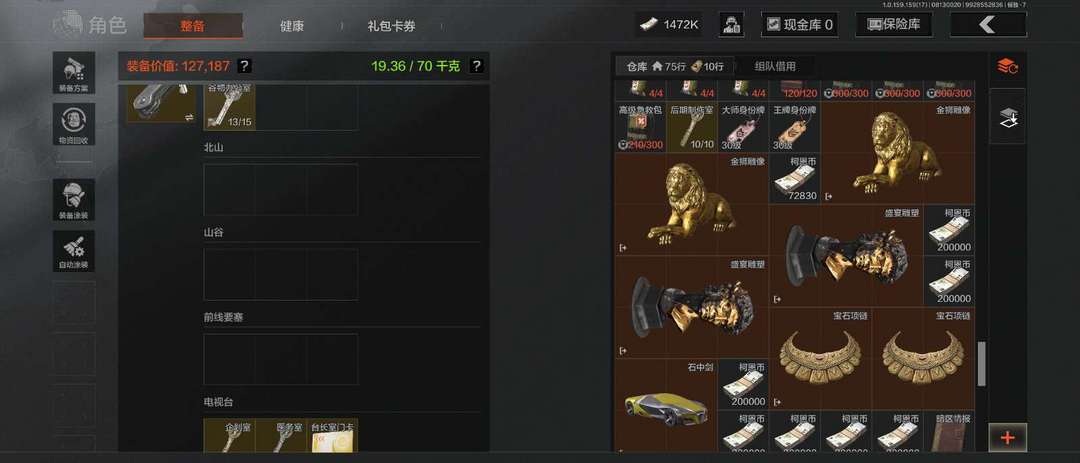Image resolution: width=1080 pixels, height=463 pixels.
Task: Click the warehouse auto-sort icon
Action: pyautogui.click(x=1008, y=67)
